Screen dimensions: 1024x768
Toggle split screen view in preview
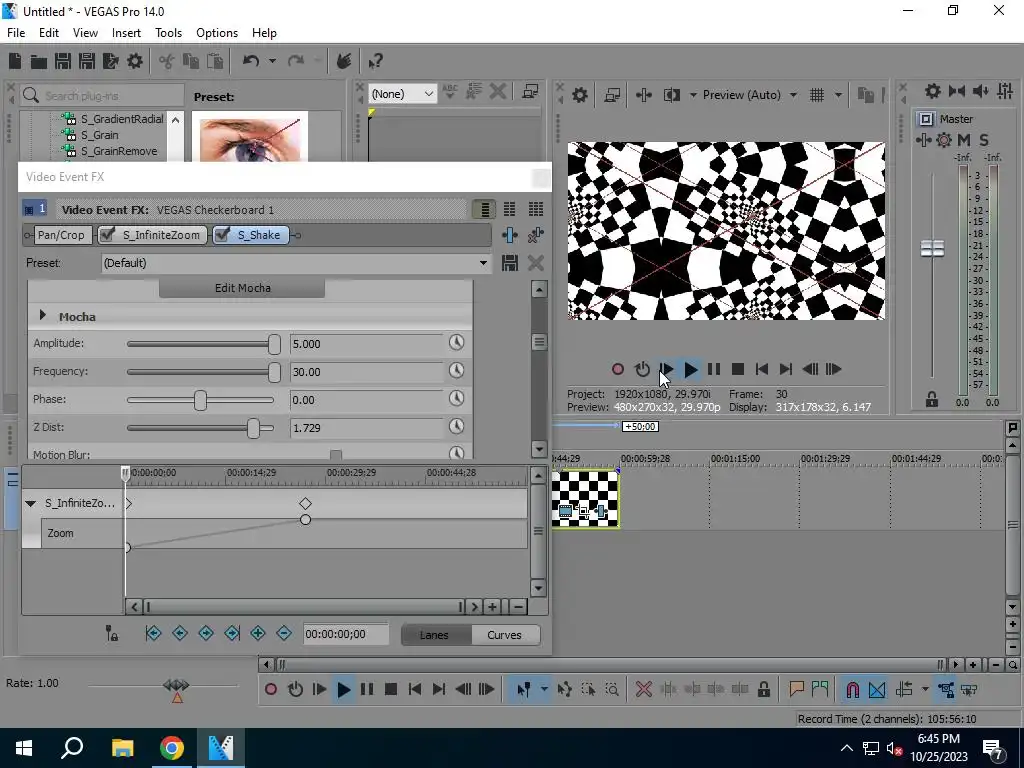(671, 95)
